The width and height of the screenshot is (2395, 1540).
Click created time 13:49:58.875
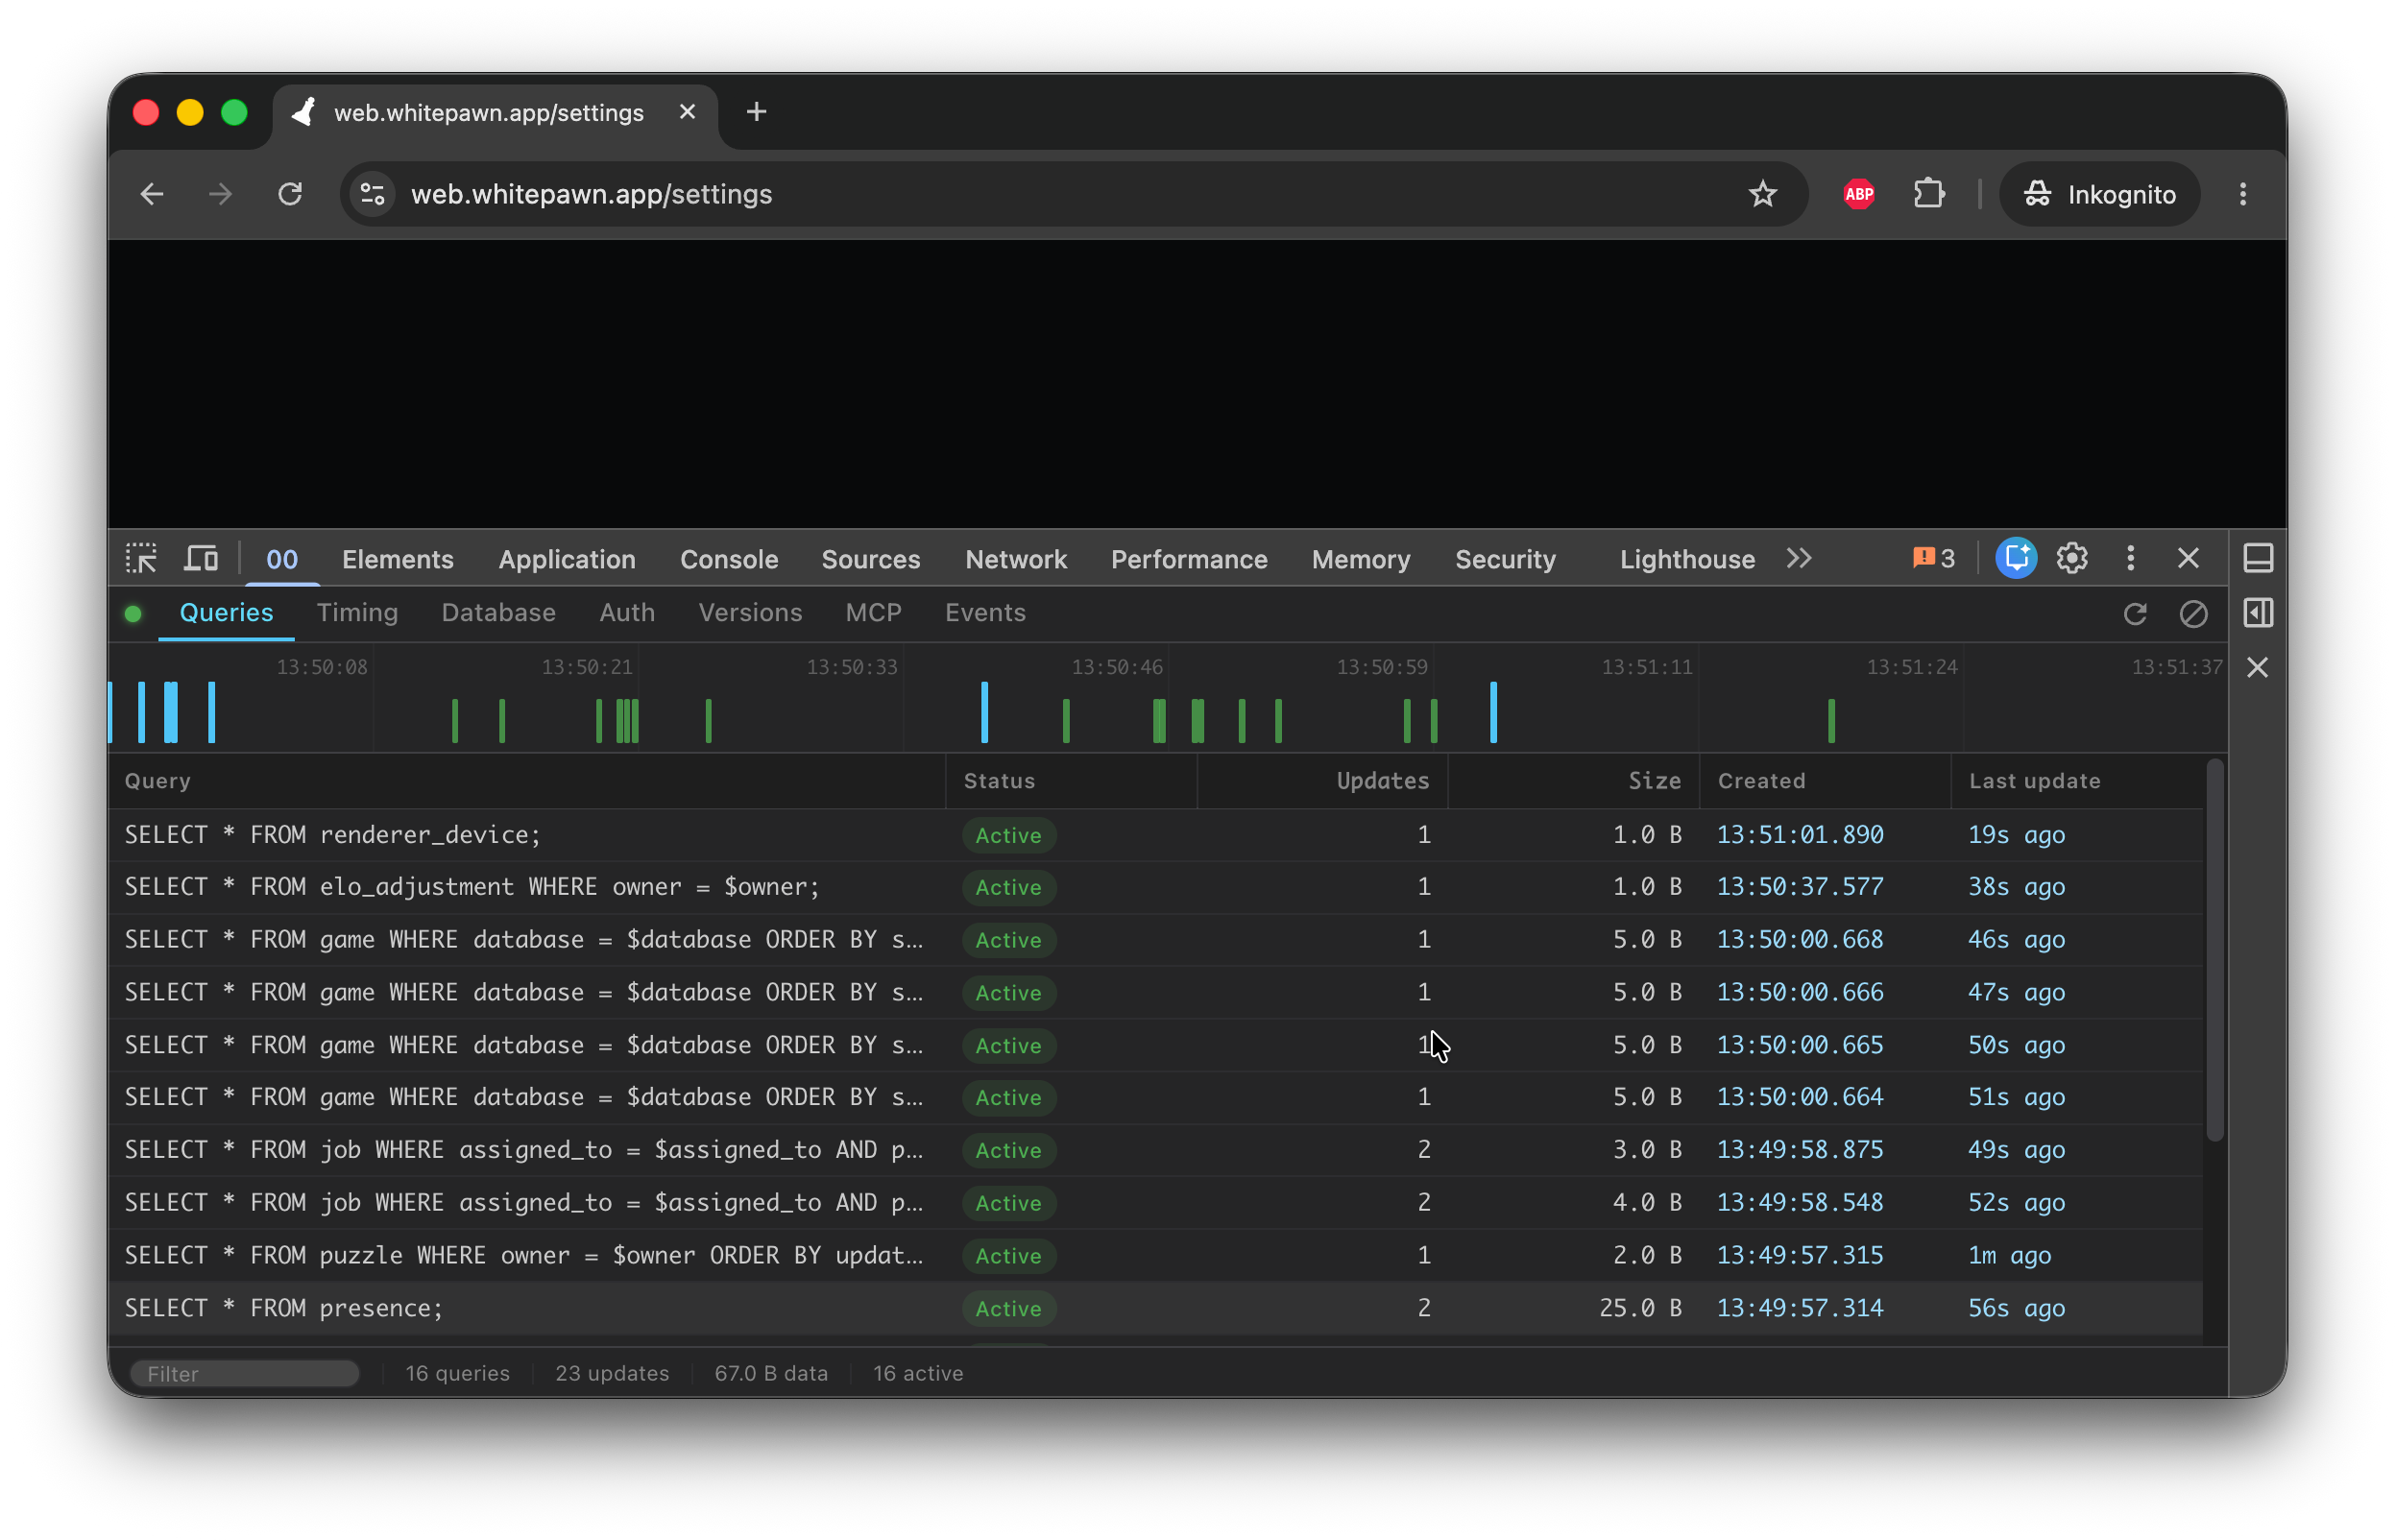1800,1150
